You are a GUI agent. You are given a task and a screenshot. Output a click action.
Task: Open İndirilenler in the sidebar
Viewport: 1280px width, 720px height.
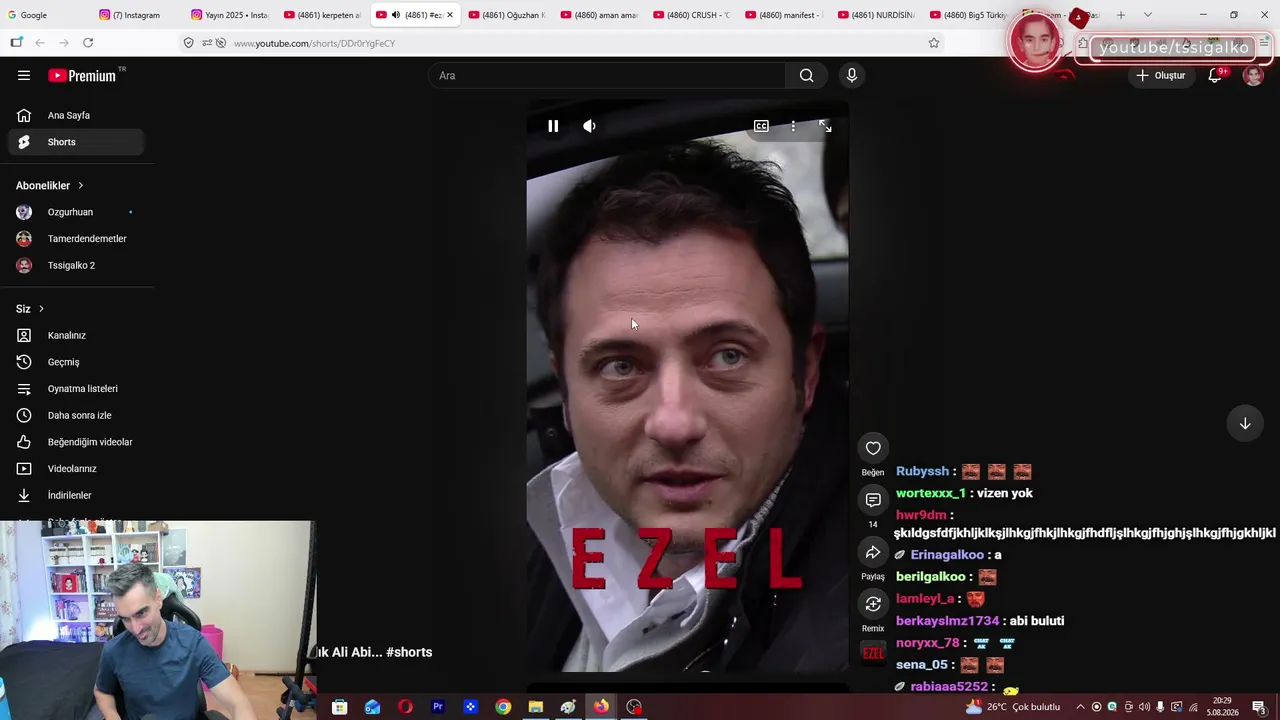[x=76, y=495]
